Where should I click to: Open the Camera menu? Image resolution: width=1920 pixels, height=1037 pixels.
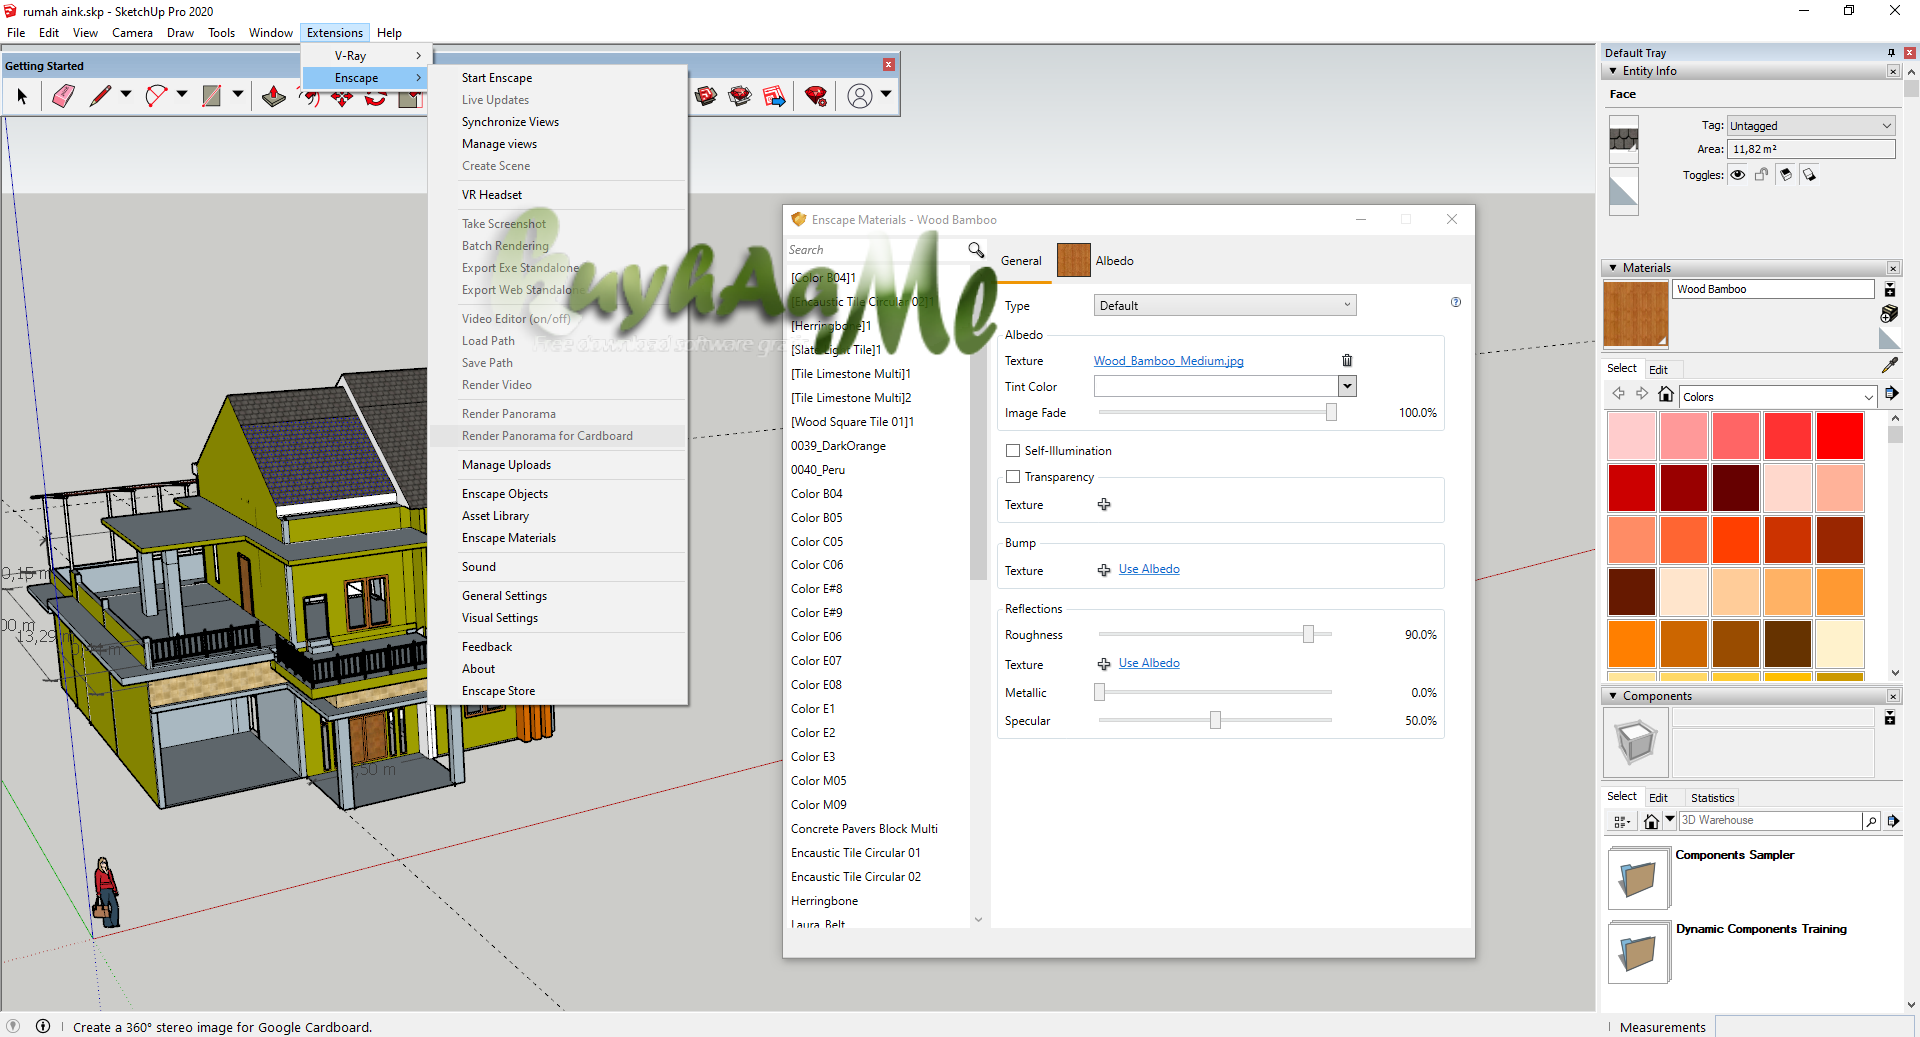click(132, 33)
